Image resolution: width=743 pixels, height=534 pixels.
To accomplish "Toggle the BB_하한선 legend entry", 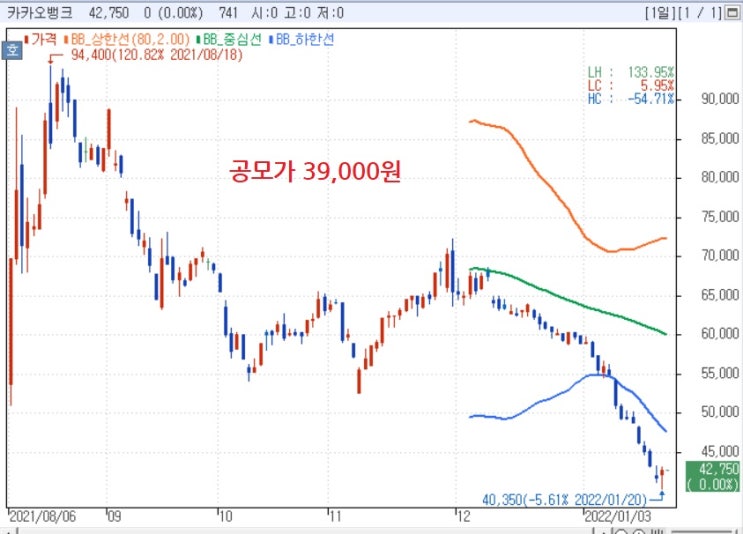I will pyautogui.click(x=301, y=39).
